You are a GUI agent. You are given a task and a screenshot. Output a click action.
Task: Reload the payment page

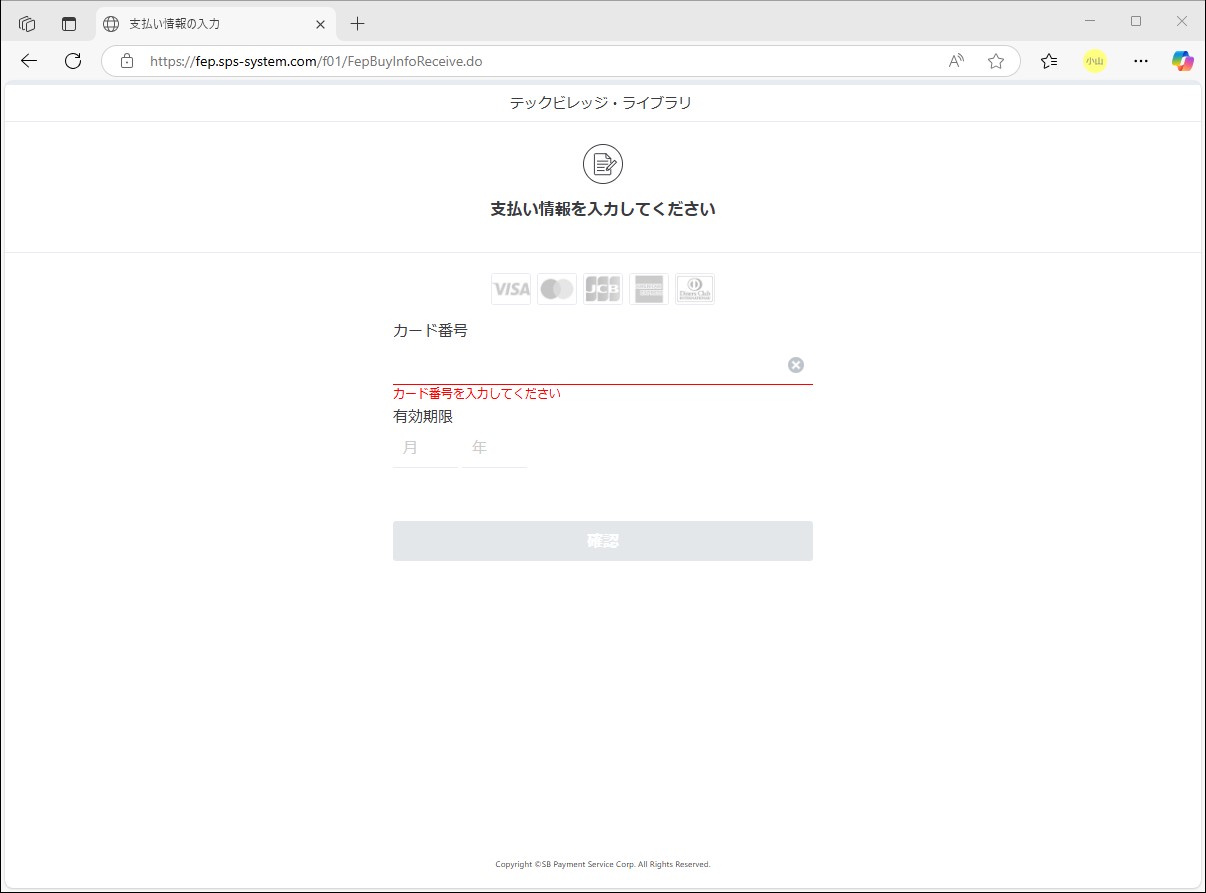pyautogui.click(x=73, y=61)
